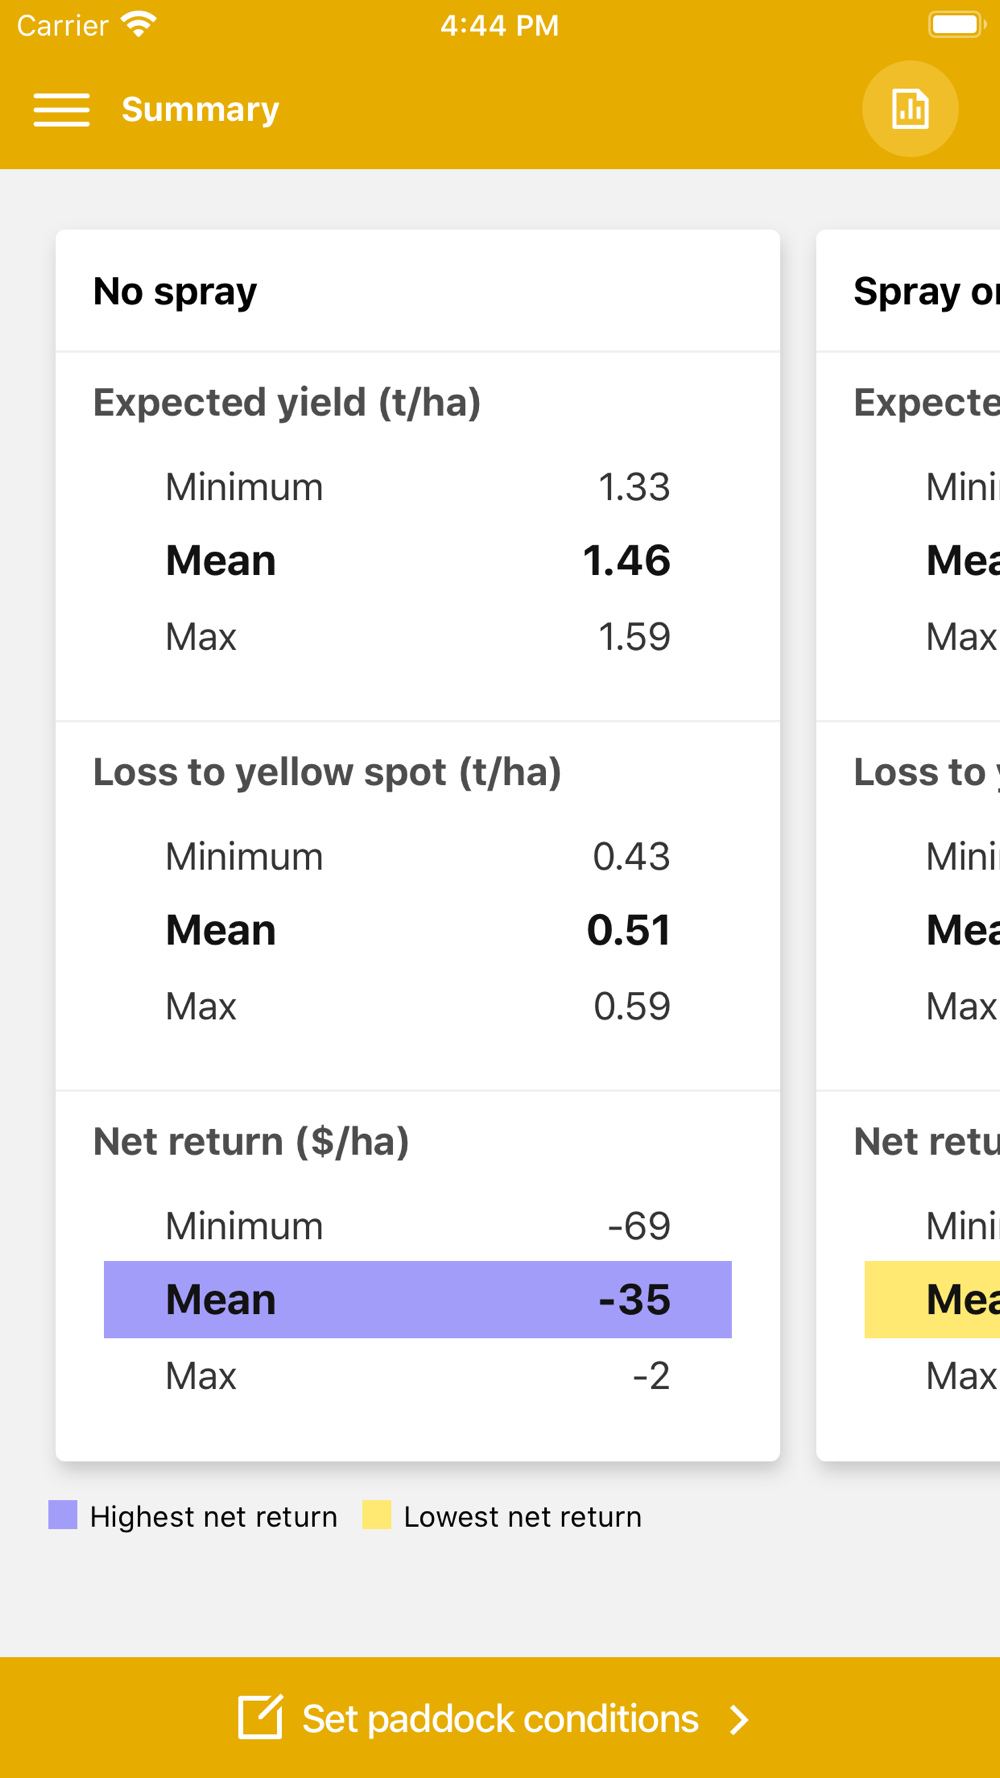Tap the right chevron in bottom bar
Image resolution: width=1000 pixels, height=1778 pixels.
tap(739, 1719)
